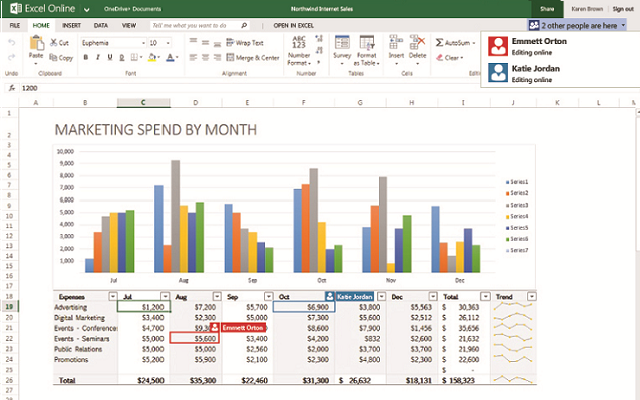Toggle Italic formatting
The image size is (640, 400).
(x=97, y=58)
